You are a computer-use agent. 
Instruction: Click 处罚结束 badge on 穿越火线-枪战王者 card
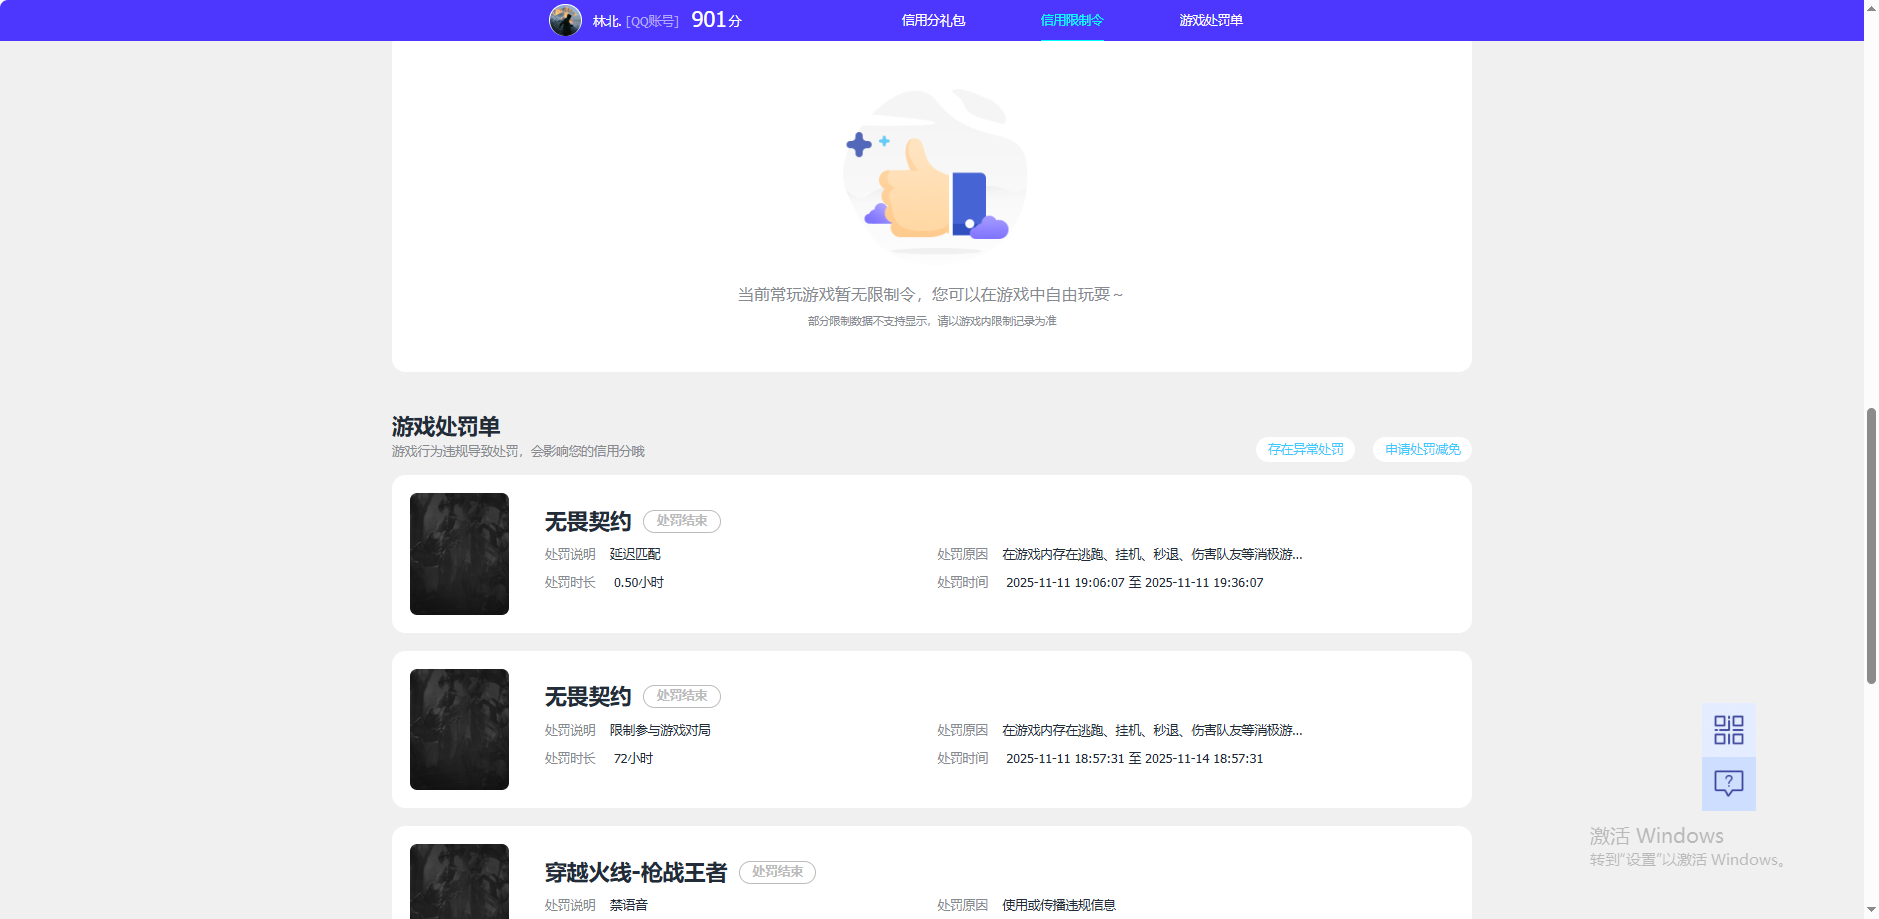777,872
